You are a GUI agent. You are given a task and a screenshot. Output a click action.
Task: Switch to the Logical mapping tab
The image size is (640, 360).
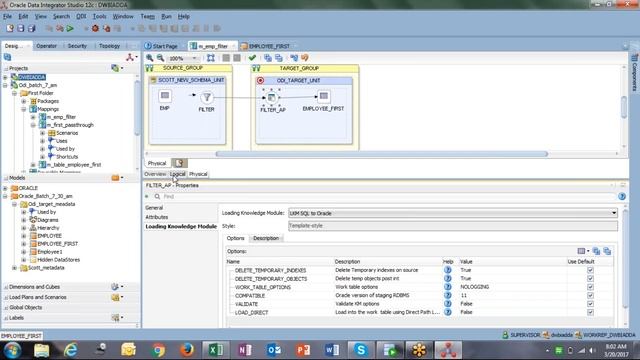click(178, 174)
